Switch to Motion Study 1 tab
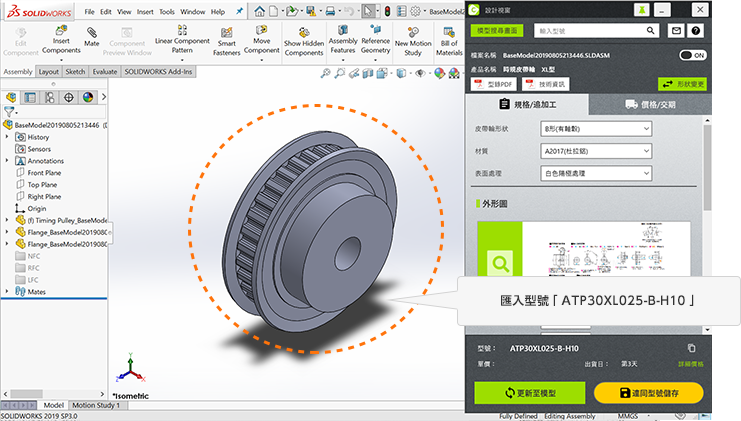Image resolution: width=741 pixels, height=421 pixels. point(96,405)
